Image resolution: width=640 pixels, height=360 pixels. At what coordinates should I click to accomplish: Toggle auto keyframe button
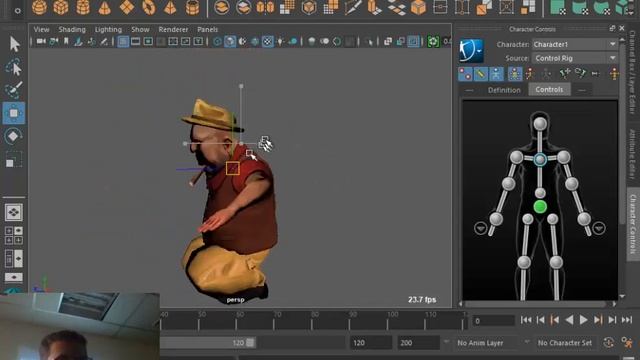pyautogui.click(x=608, y=342)
